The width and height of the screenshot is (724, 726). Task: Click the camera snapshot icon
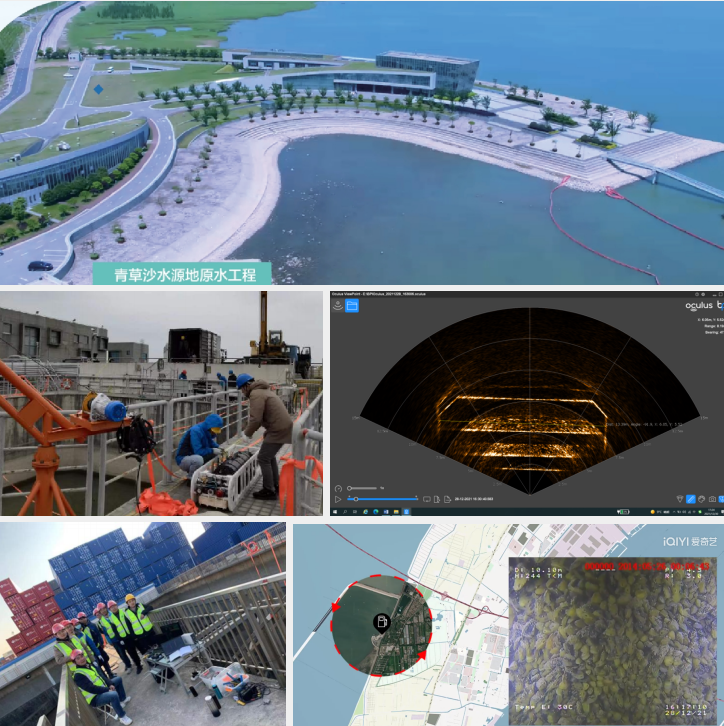tap(712, 498)
